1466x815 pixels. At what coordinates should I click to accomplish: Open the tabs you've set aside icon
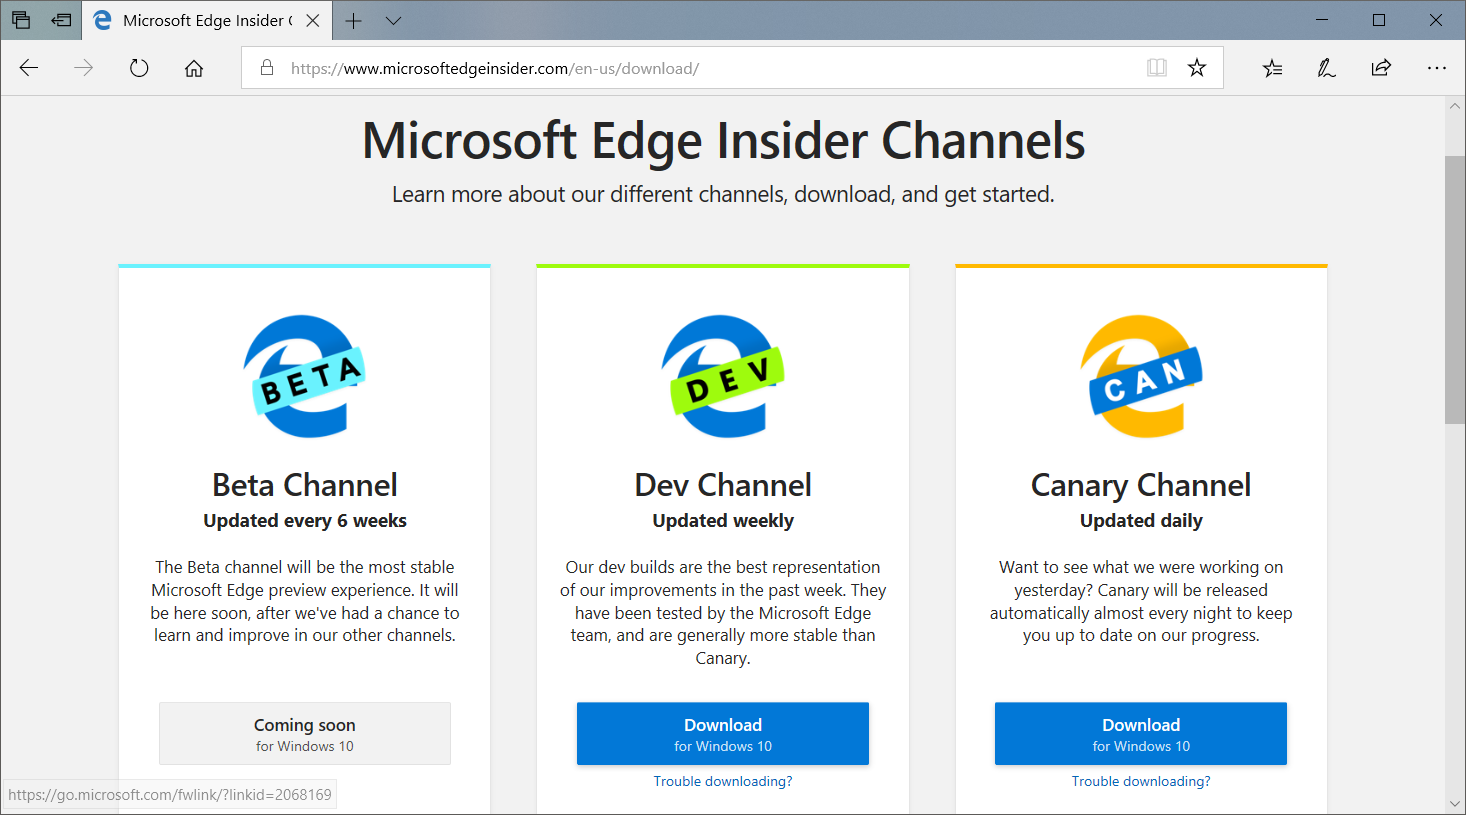21,20
